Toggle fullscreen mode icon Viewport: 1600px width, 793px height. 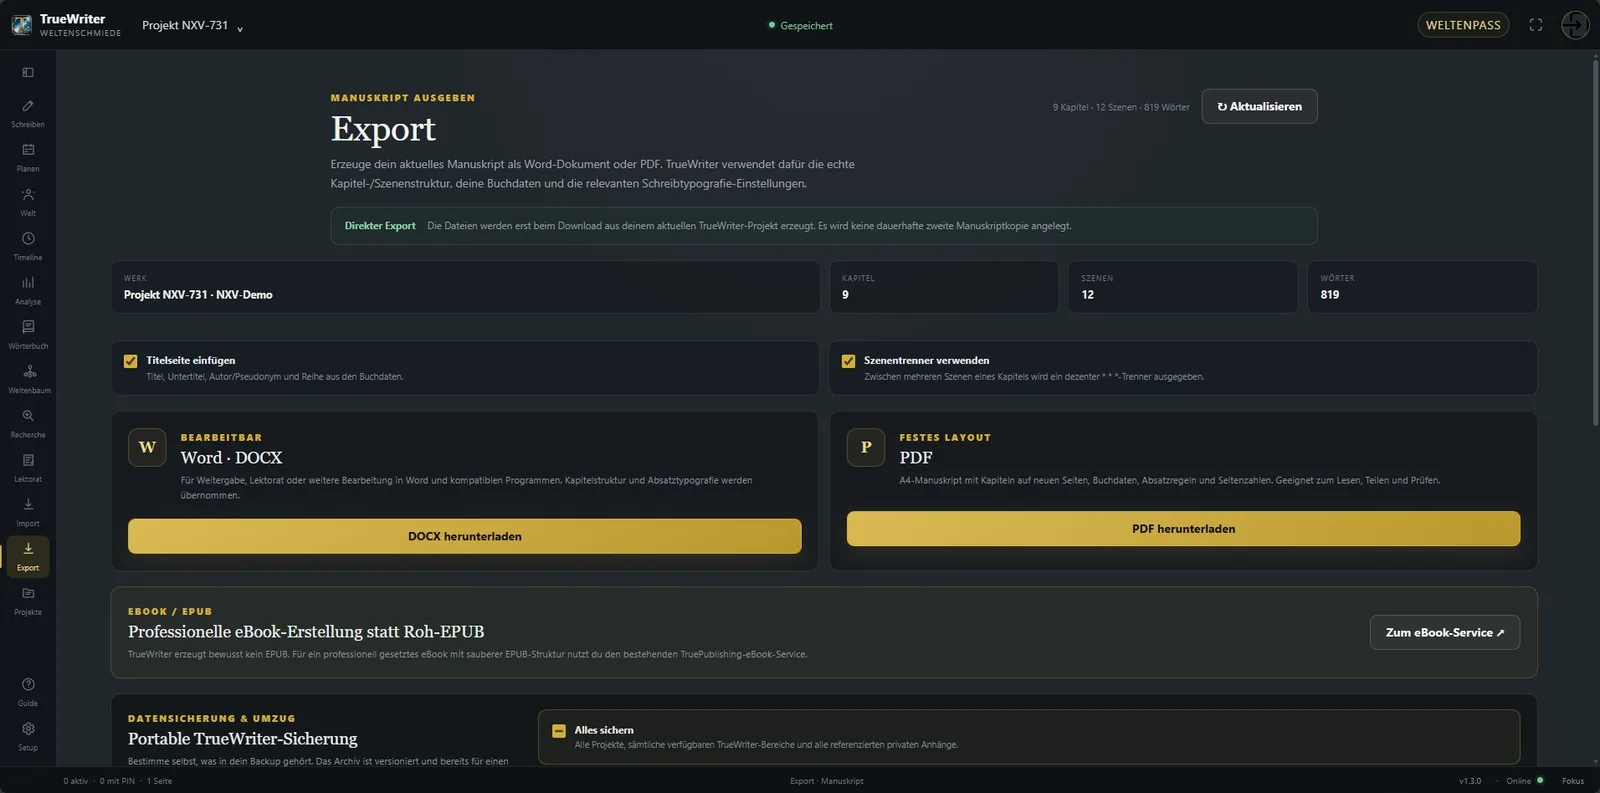tap(1536, 25)
